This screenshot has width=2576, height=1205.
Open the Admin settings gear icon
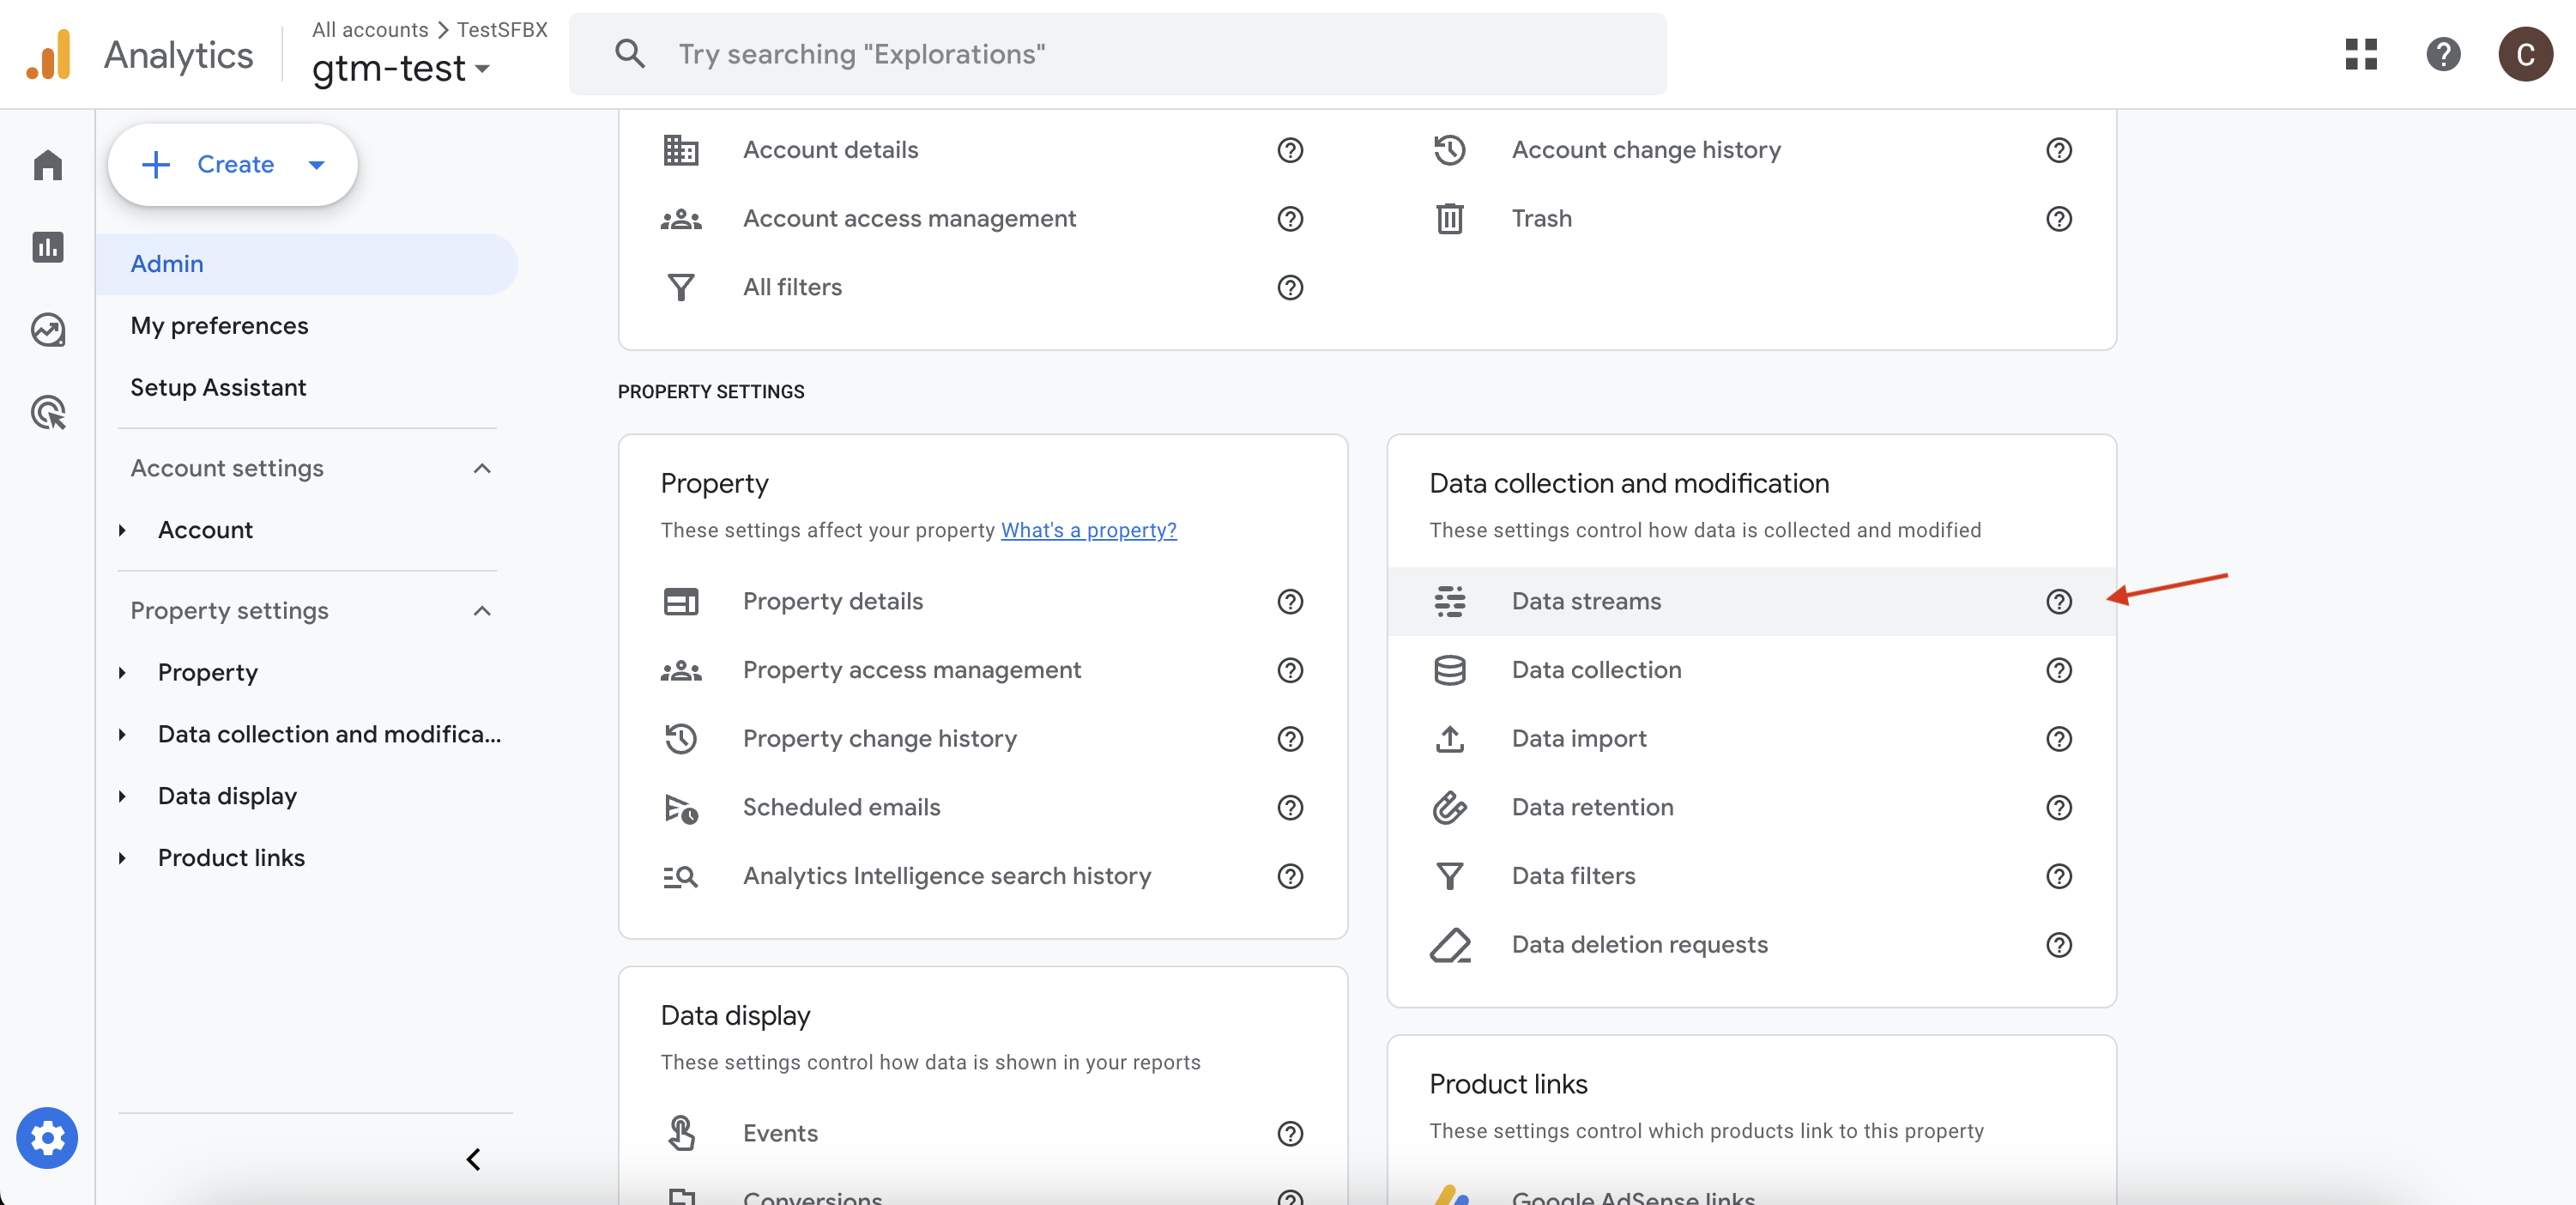[47, 1137]
